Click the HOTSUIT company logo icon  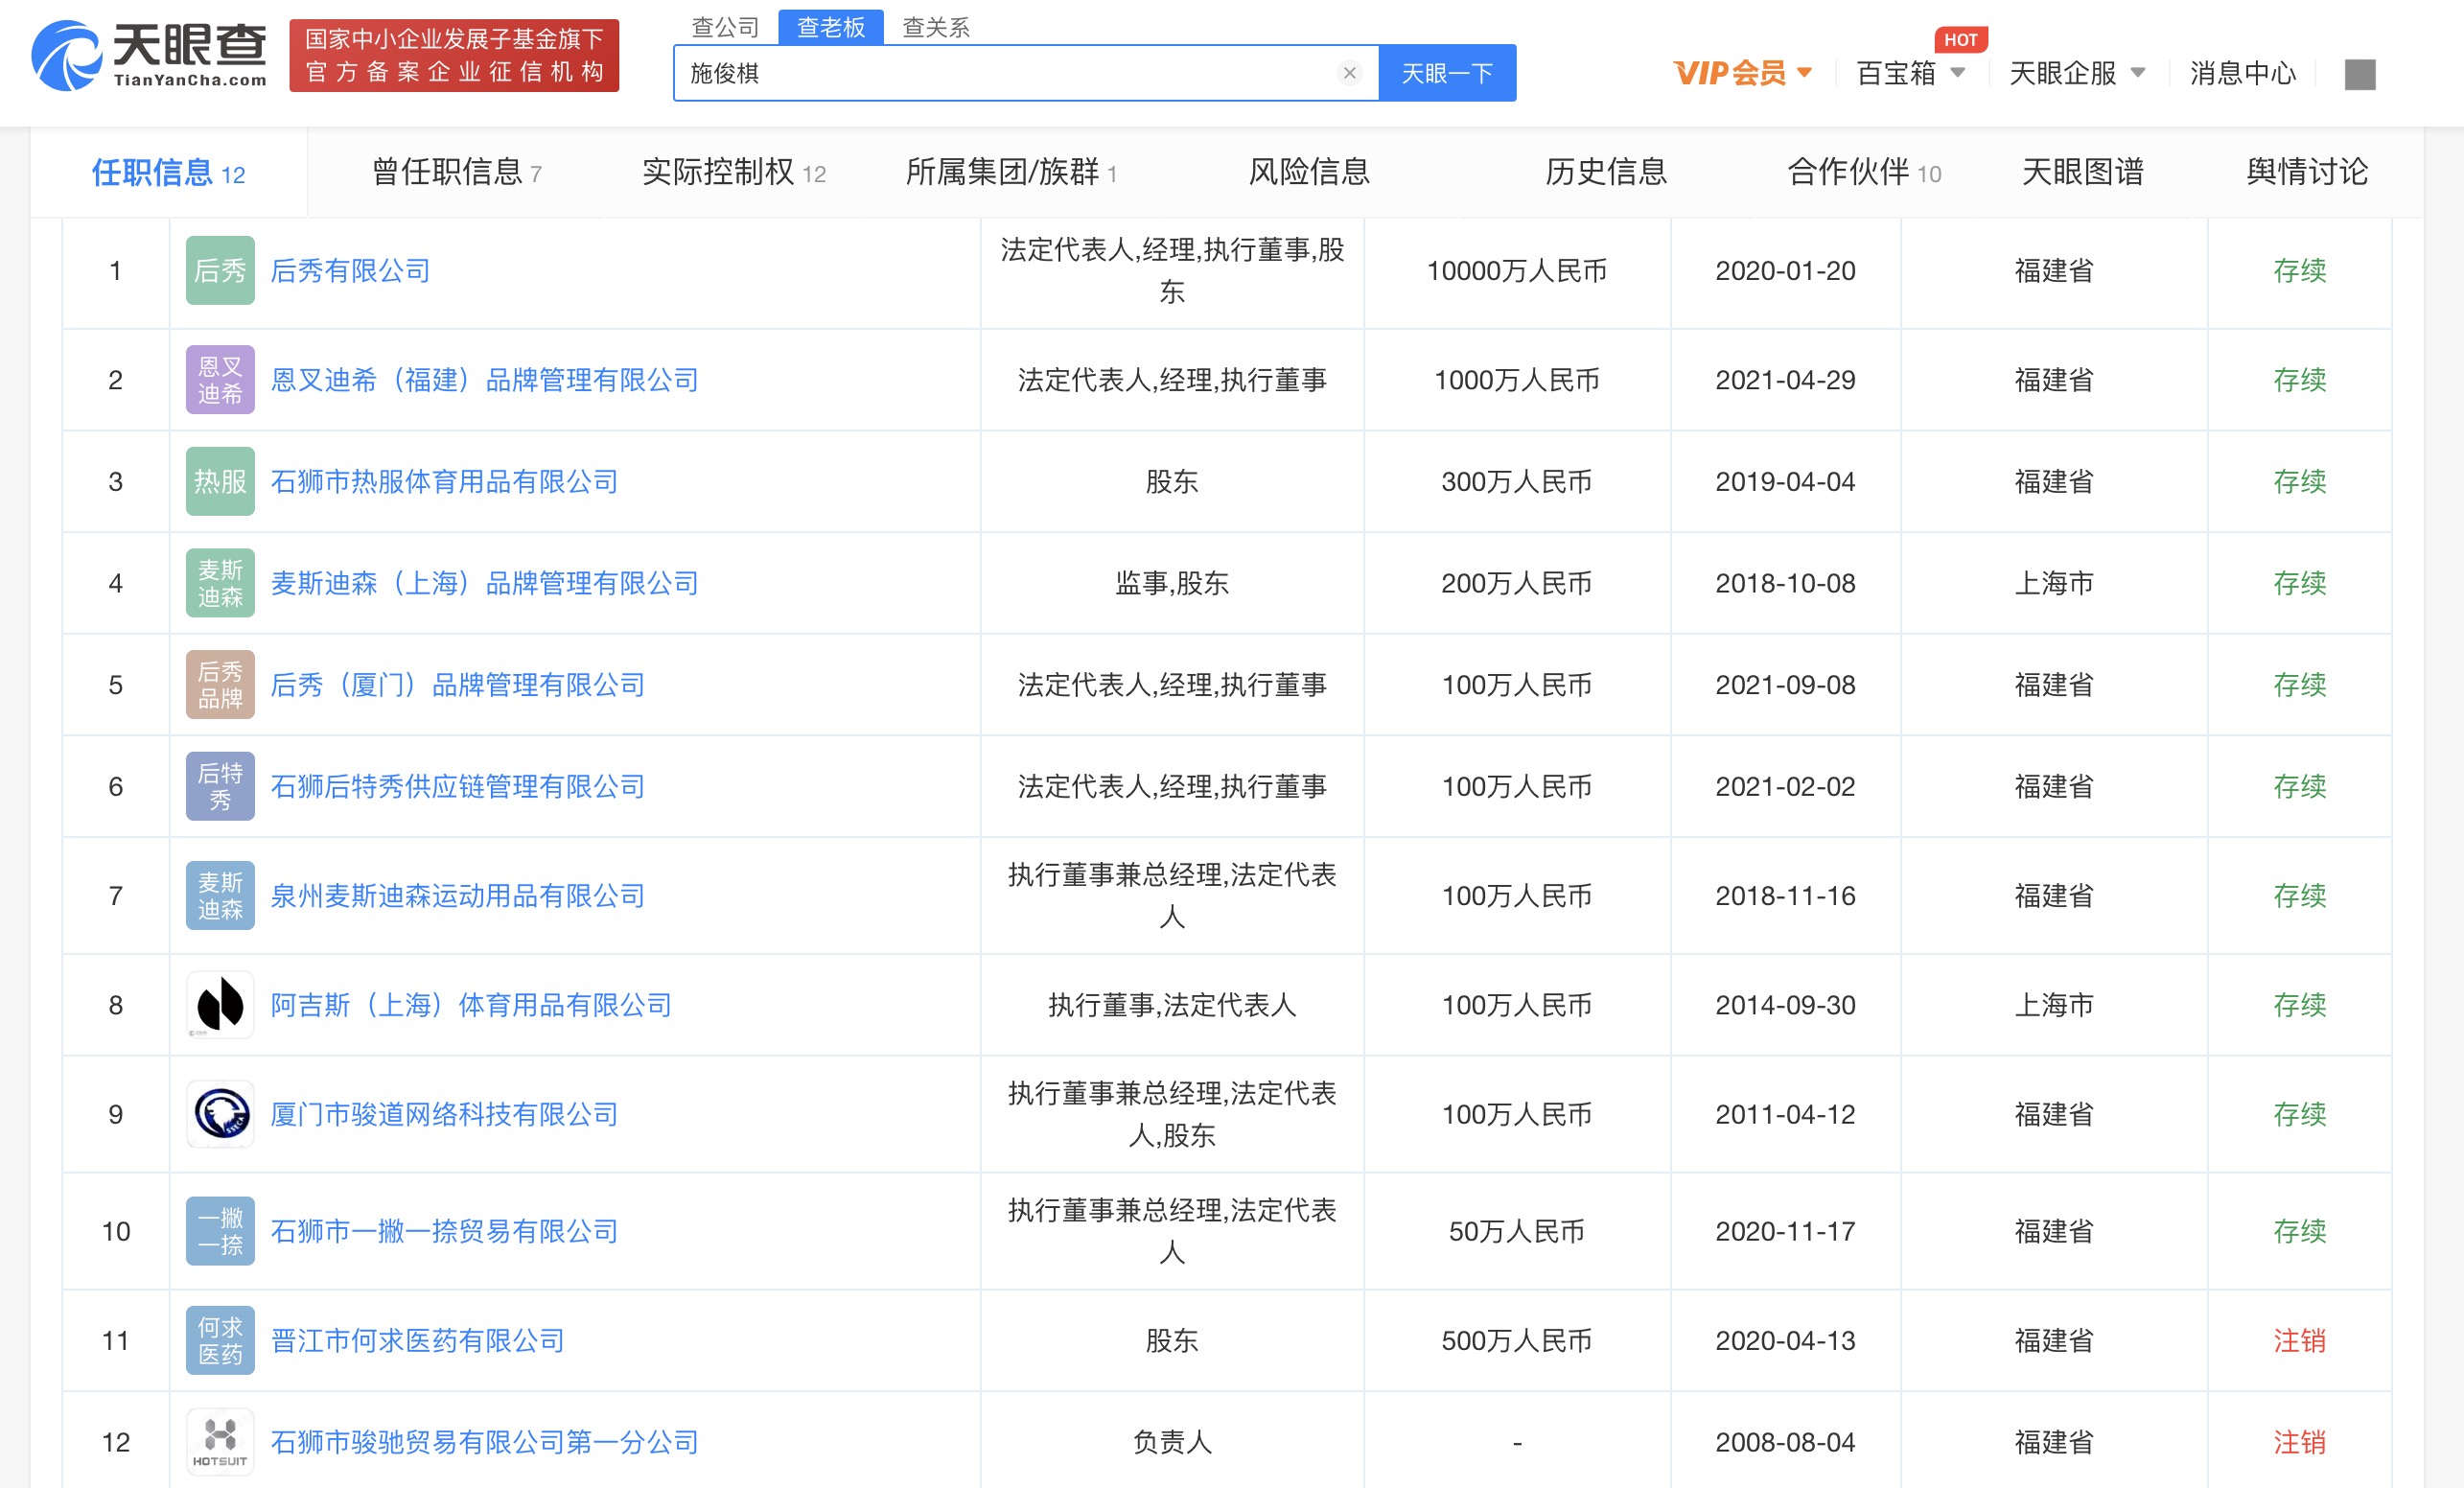point(220,1441)
